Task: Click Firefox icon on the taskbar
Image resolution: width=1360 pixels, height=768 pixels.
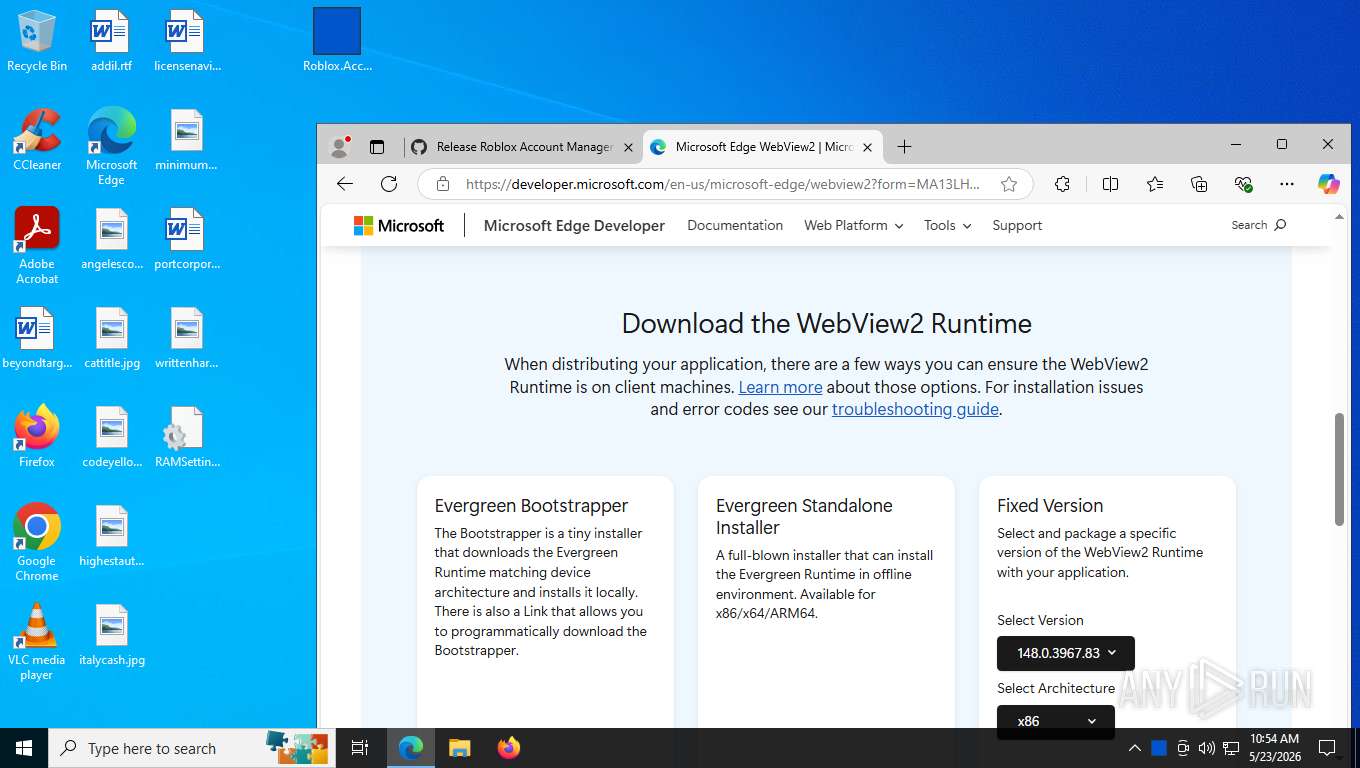Action: point(509,748)
